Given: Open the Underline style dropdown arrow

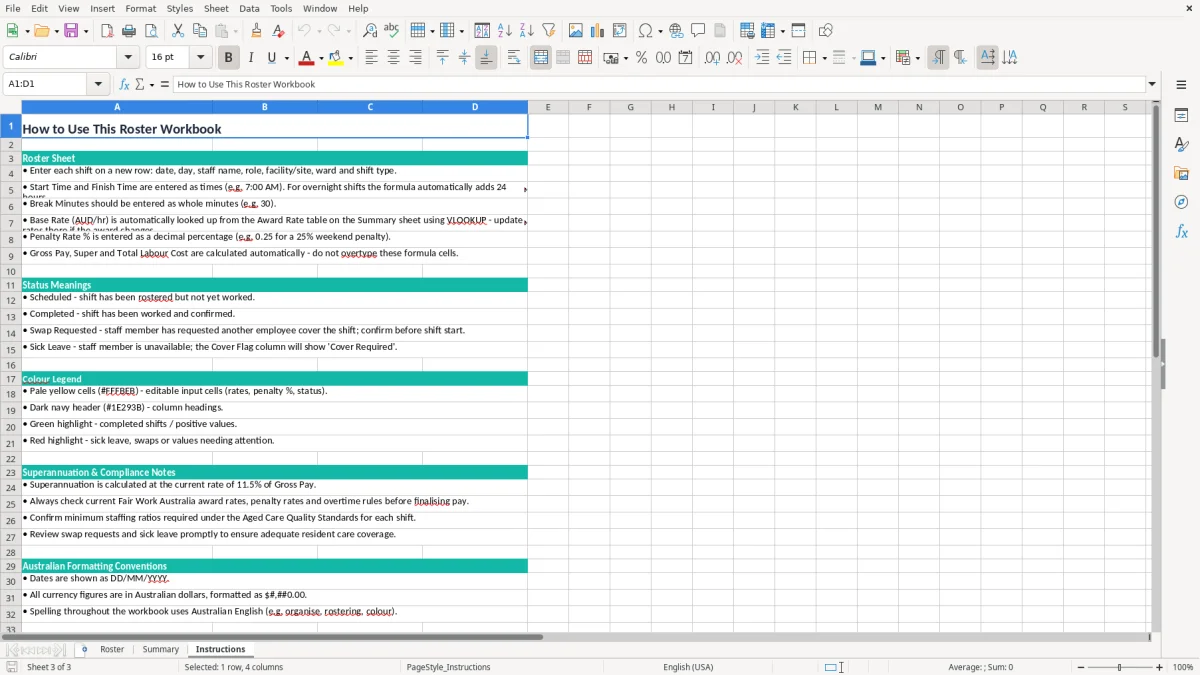Looking at the screenshot, I should point(286,58).
